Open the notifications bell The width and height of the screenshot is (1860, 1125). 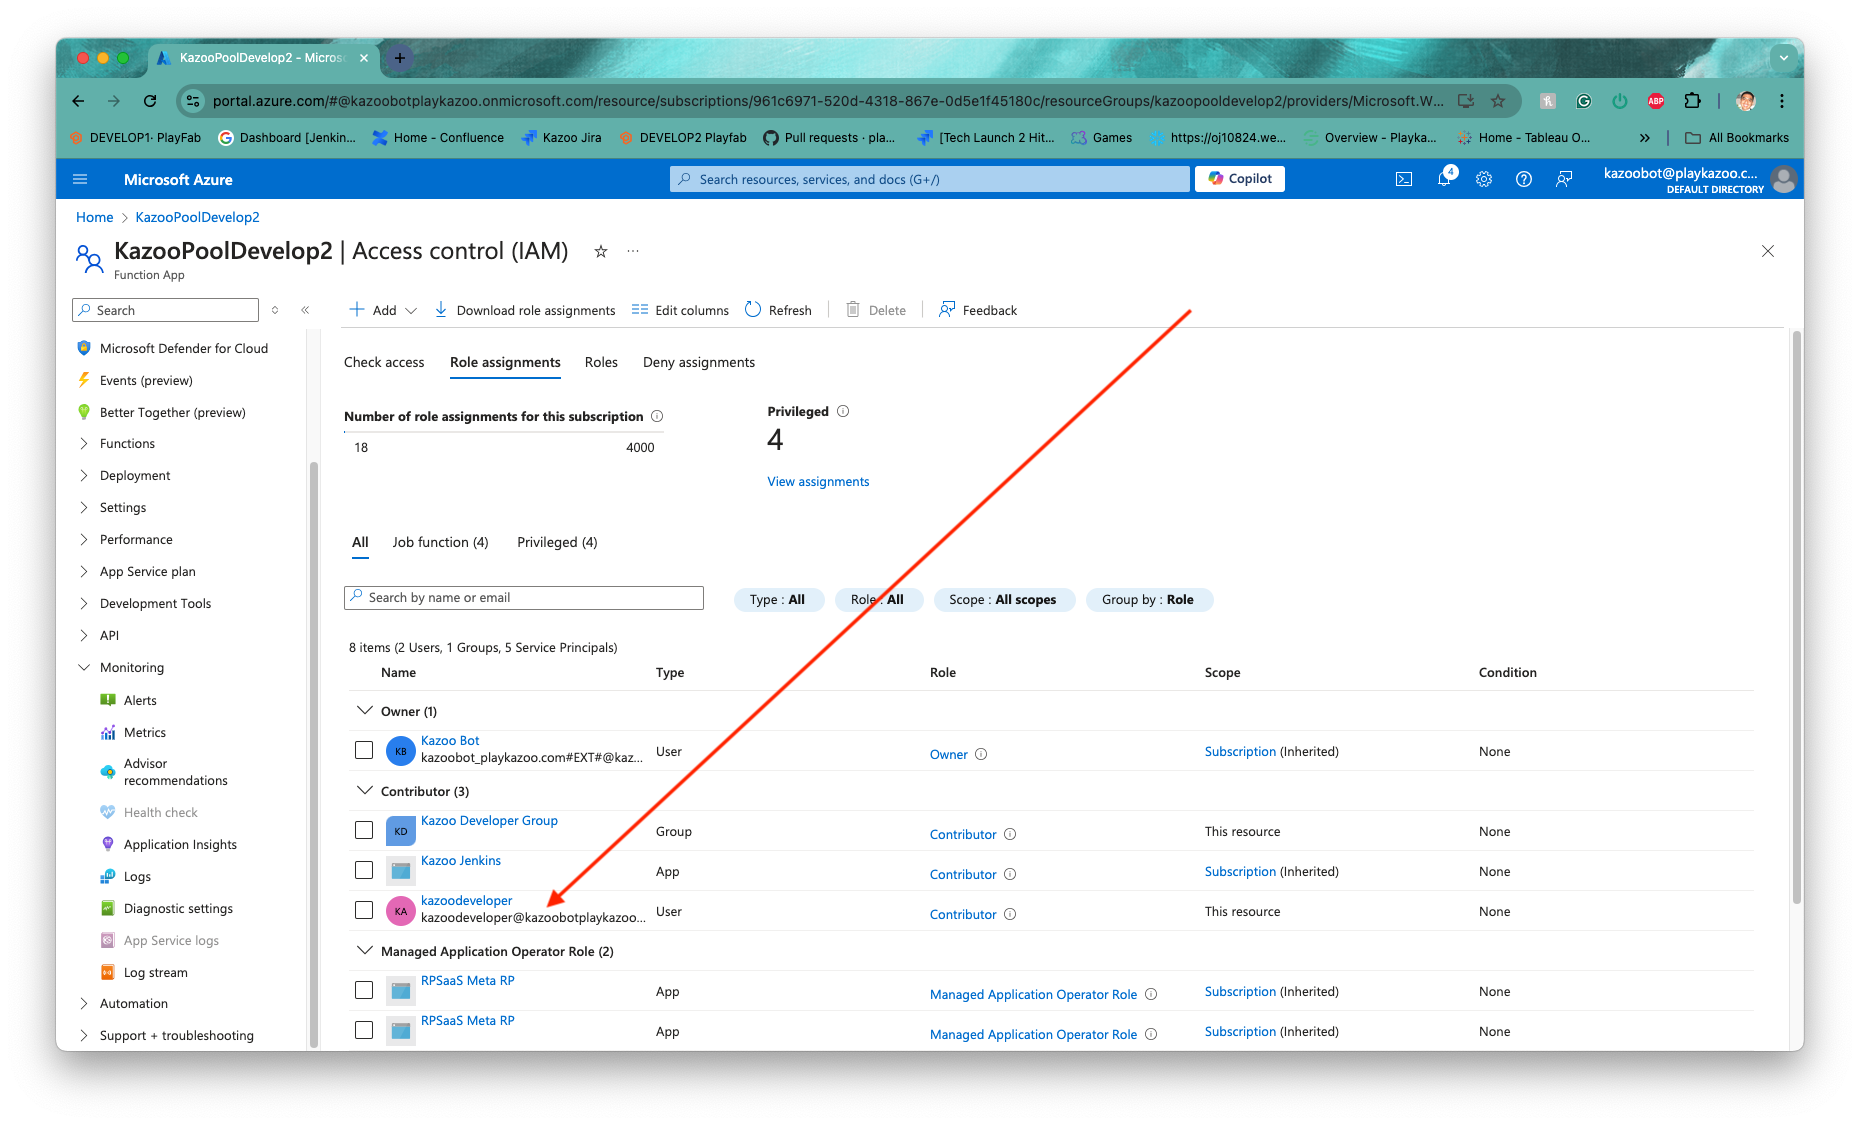1444,179
